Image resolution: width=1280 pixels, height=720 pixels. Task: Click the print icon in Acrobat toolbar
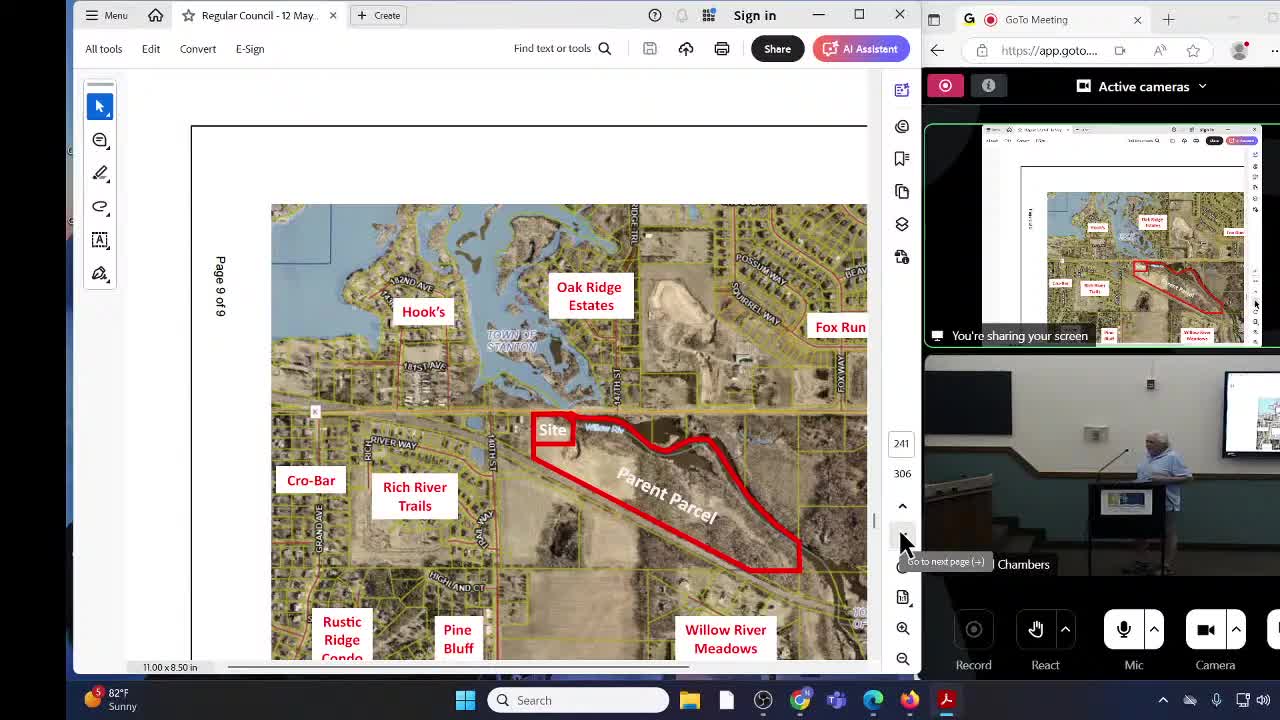coord(722,48)
